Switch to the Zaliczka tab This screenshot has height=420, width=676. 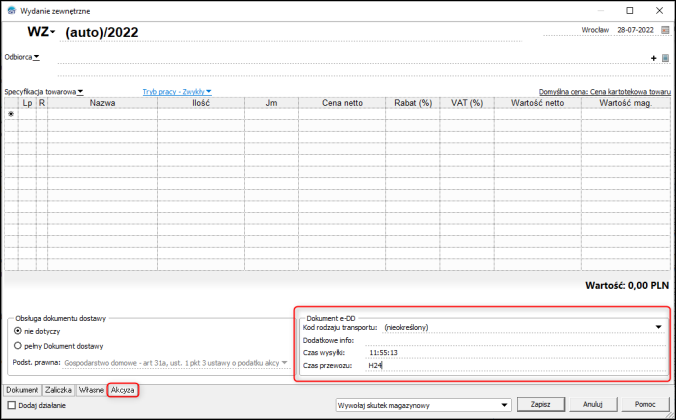pyautogui.click(x=58, y=390)
